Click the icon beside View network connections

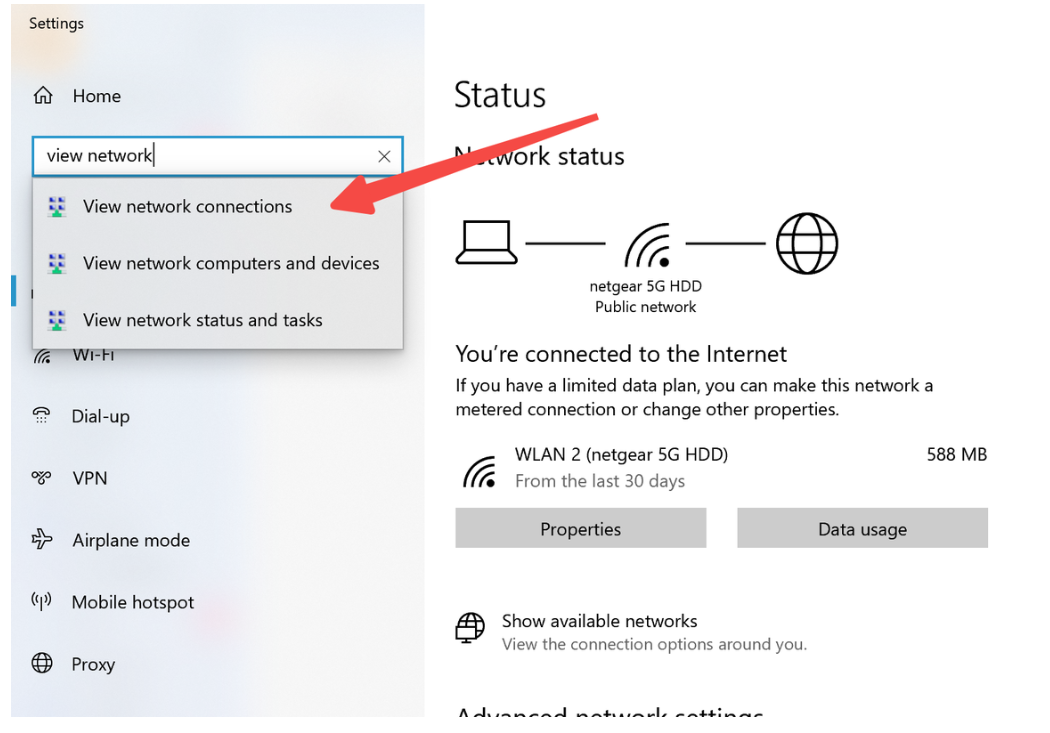(x=57, y=207)
